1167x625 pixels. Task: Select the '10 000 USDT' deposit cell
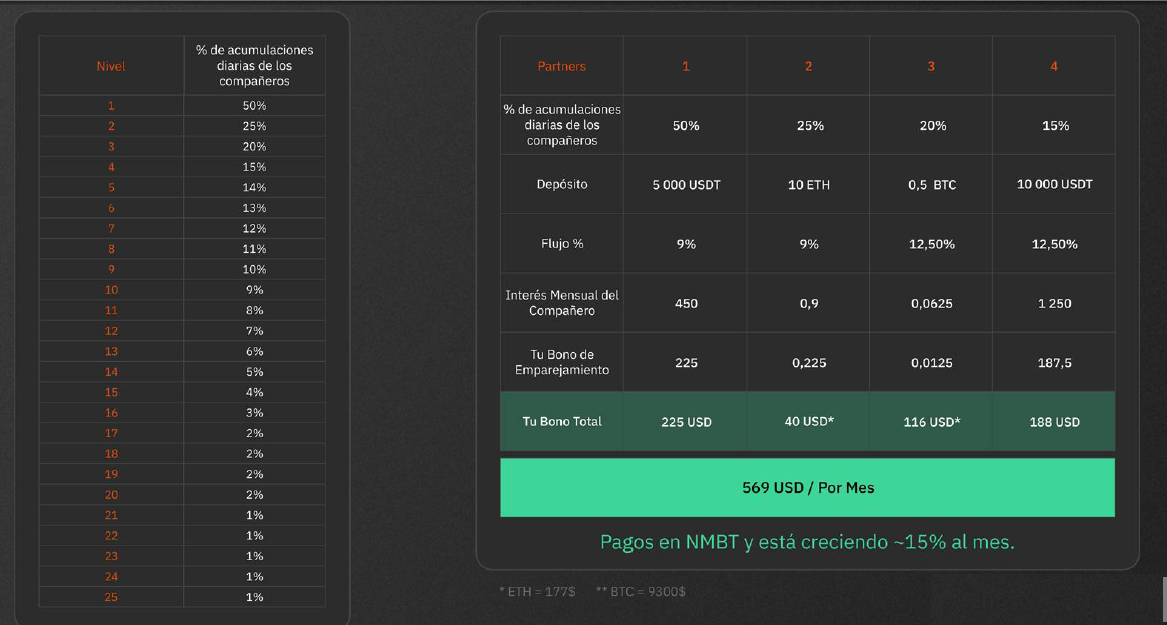pyautogui.click(x=1055, y=184)
